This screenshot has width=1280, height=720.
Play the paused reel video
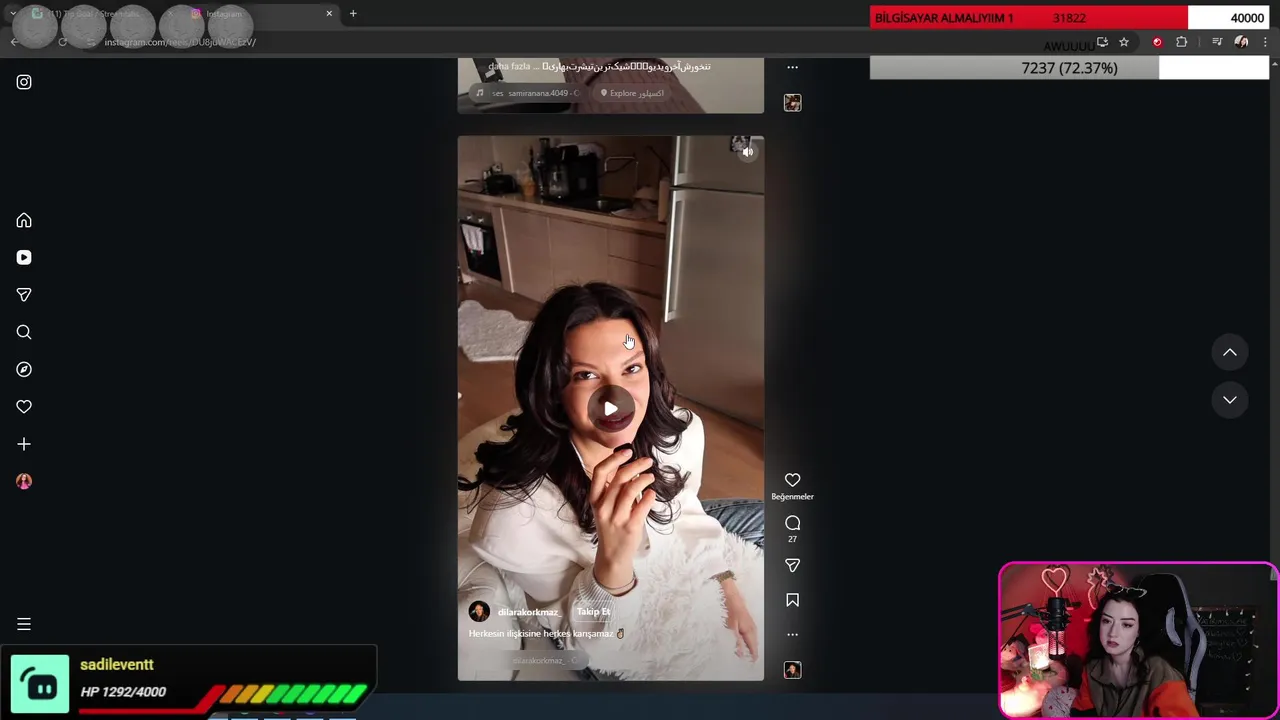[610, 408]
